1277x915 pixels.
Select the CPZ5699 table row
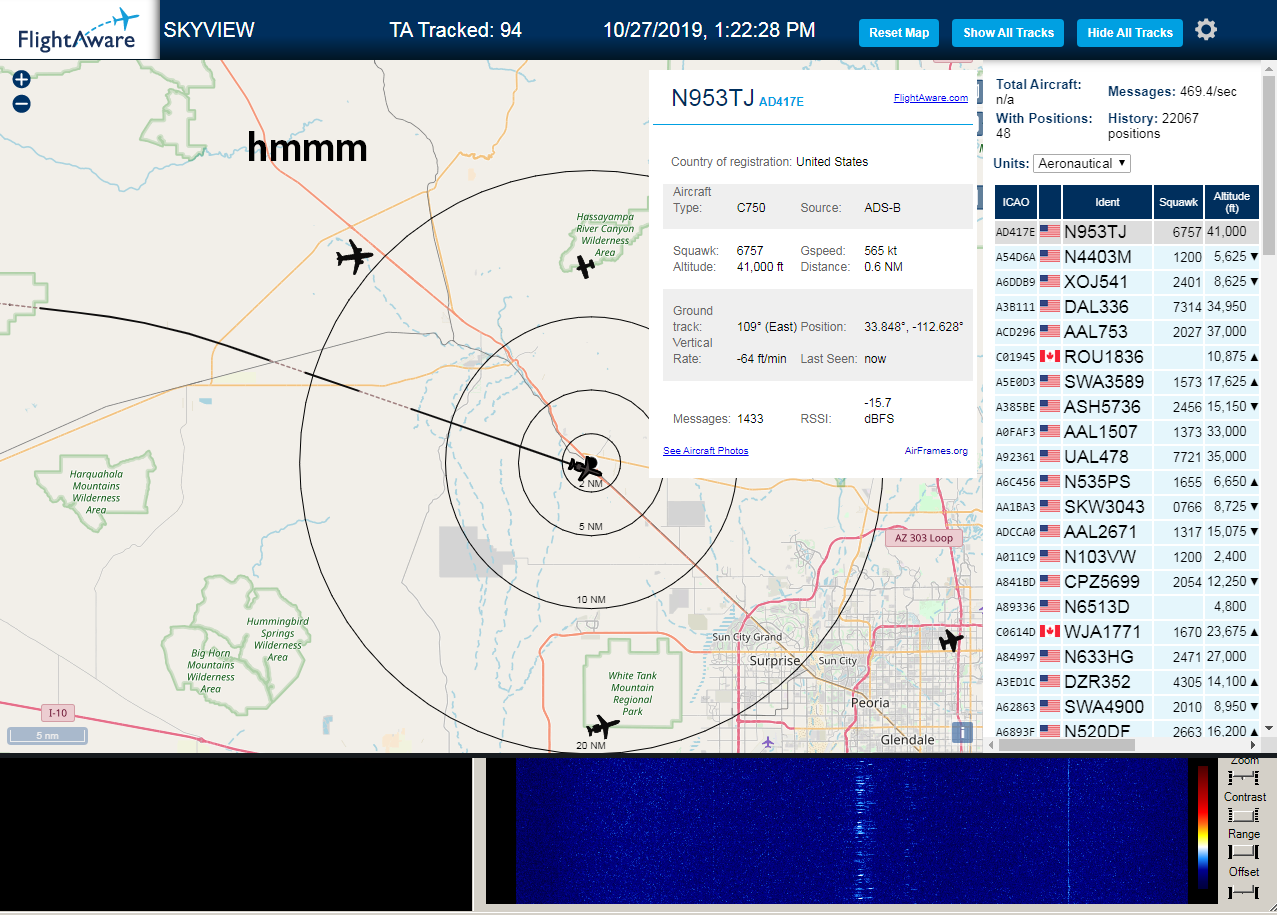coord(1126,581)
